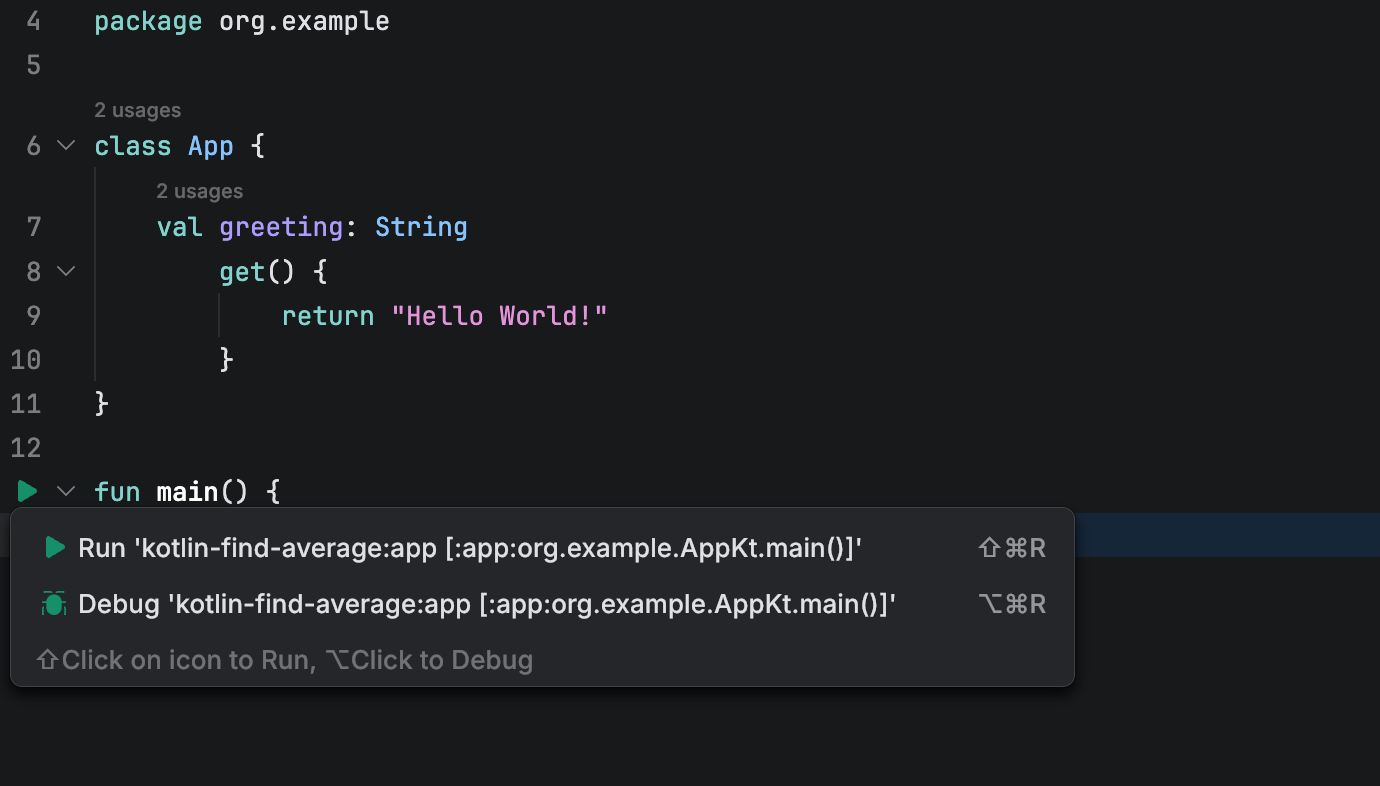Click the green Run gutter icon beside main()
The height and width of the screenshot is (786, 1380).
tap(25, 490)
